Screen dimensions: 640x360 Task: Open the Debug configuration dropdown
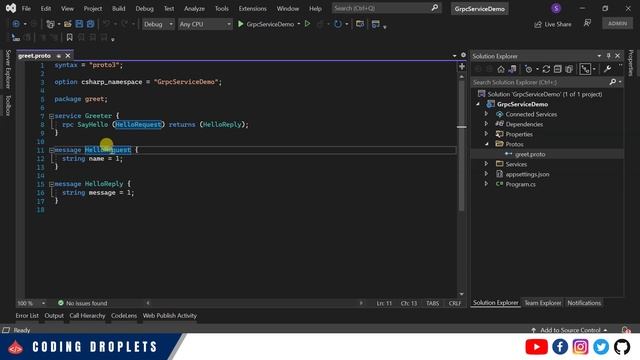click(158, 24)
